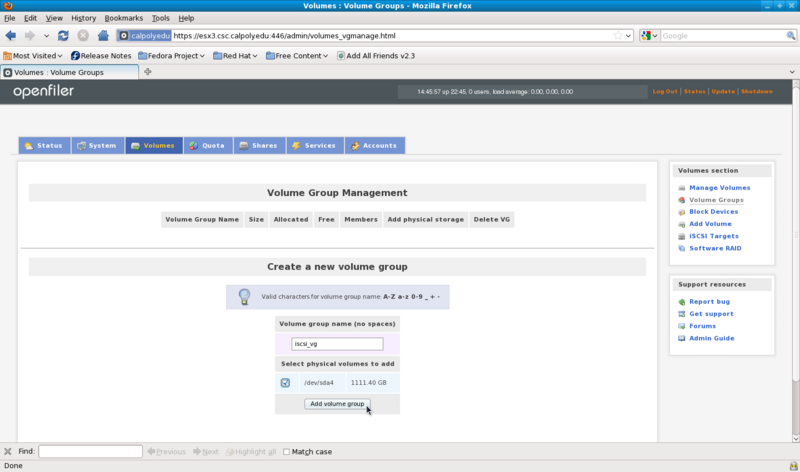Click the Firefox icon in the title bar
The width and height of the screenshot is (800, 472).
point(8,6)
